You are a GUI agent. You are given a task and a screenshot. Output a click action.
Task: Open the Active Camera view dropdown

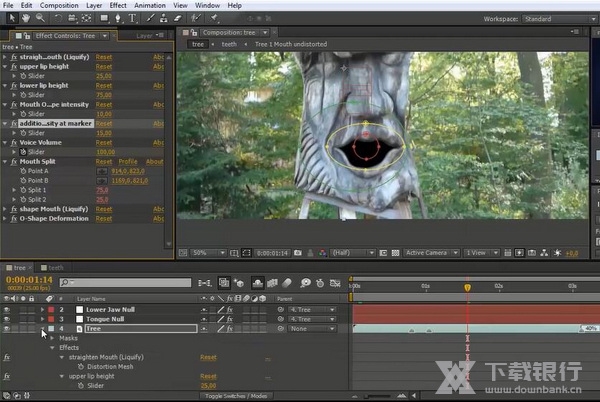coord(428,253)
